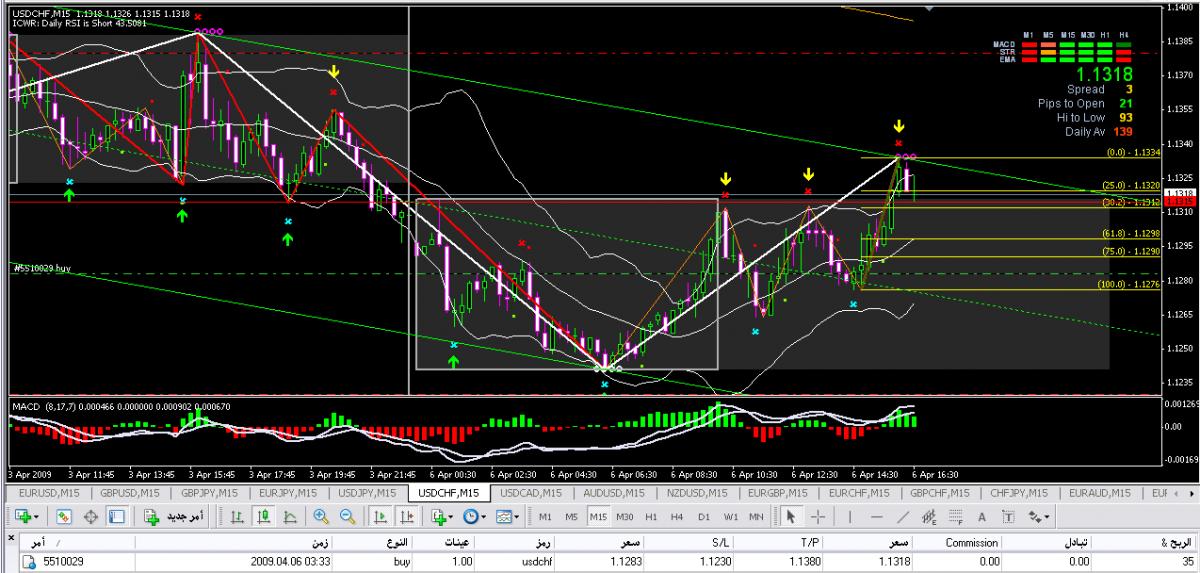Open the indicators list dropdown

click(441, 517)
